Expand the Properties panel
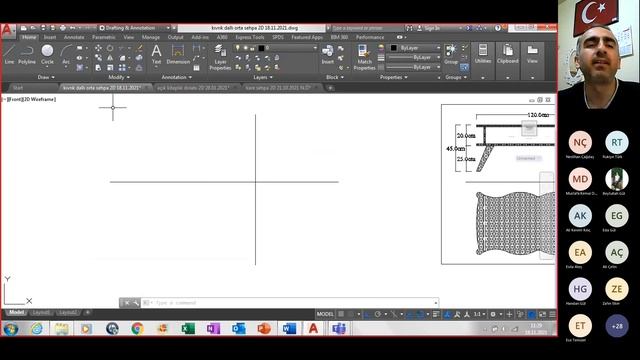The image size is (640, 360). coord(393,77)
